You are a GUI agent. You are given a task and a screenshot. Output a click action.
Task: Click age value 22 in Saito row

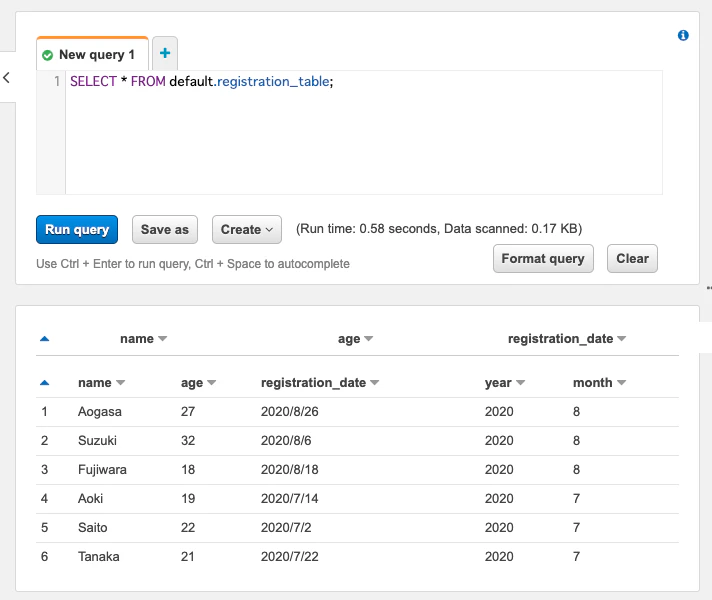pos(188,528)
